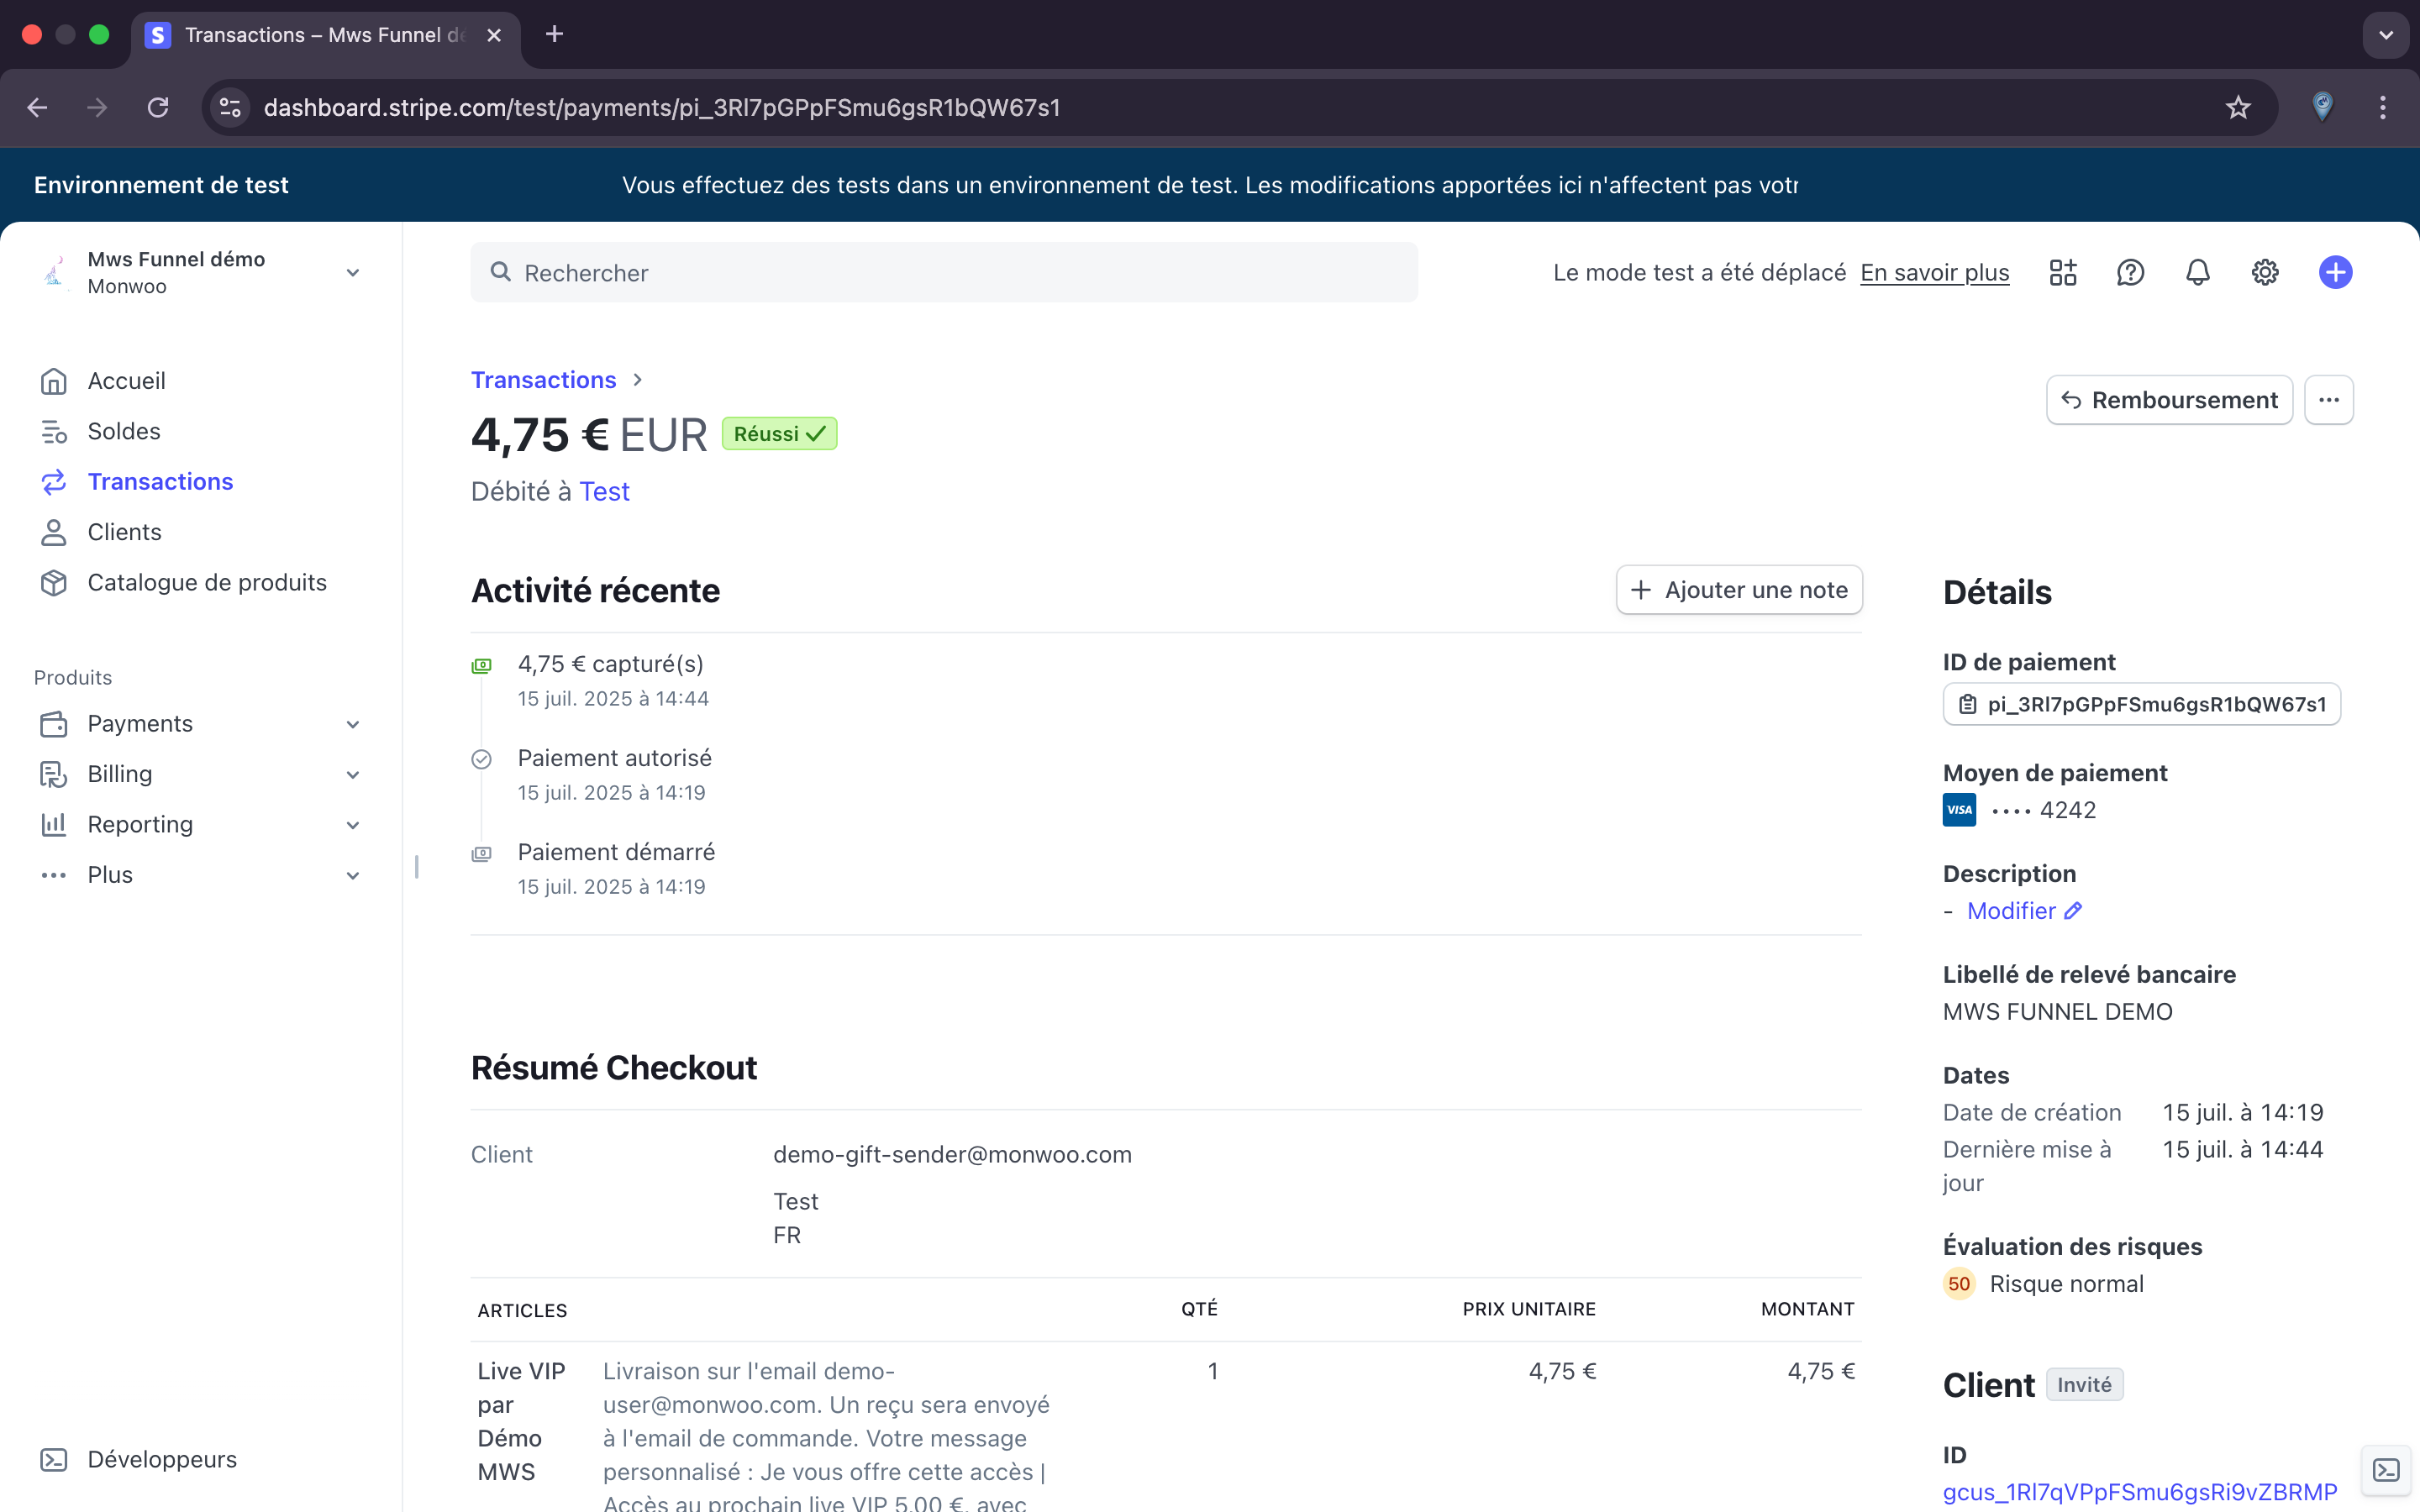The width and height of the screenshot is (2420, 1512).
Task: Go to Clients in sidebar
Action: point(124,532)
